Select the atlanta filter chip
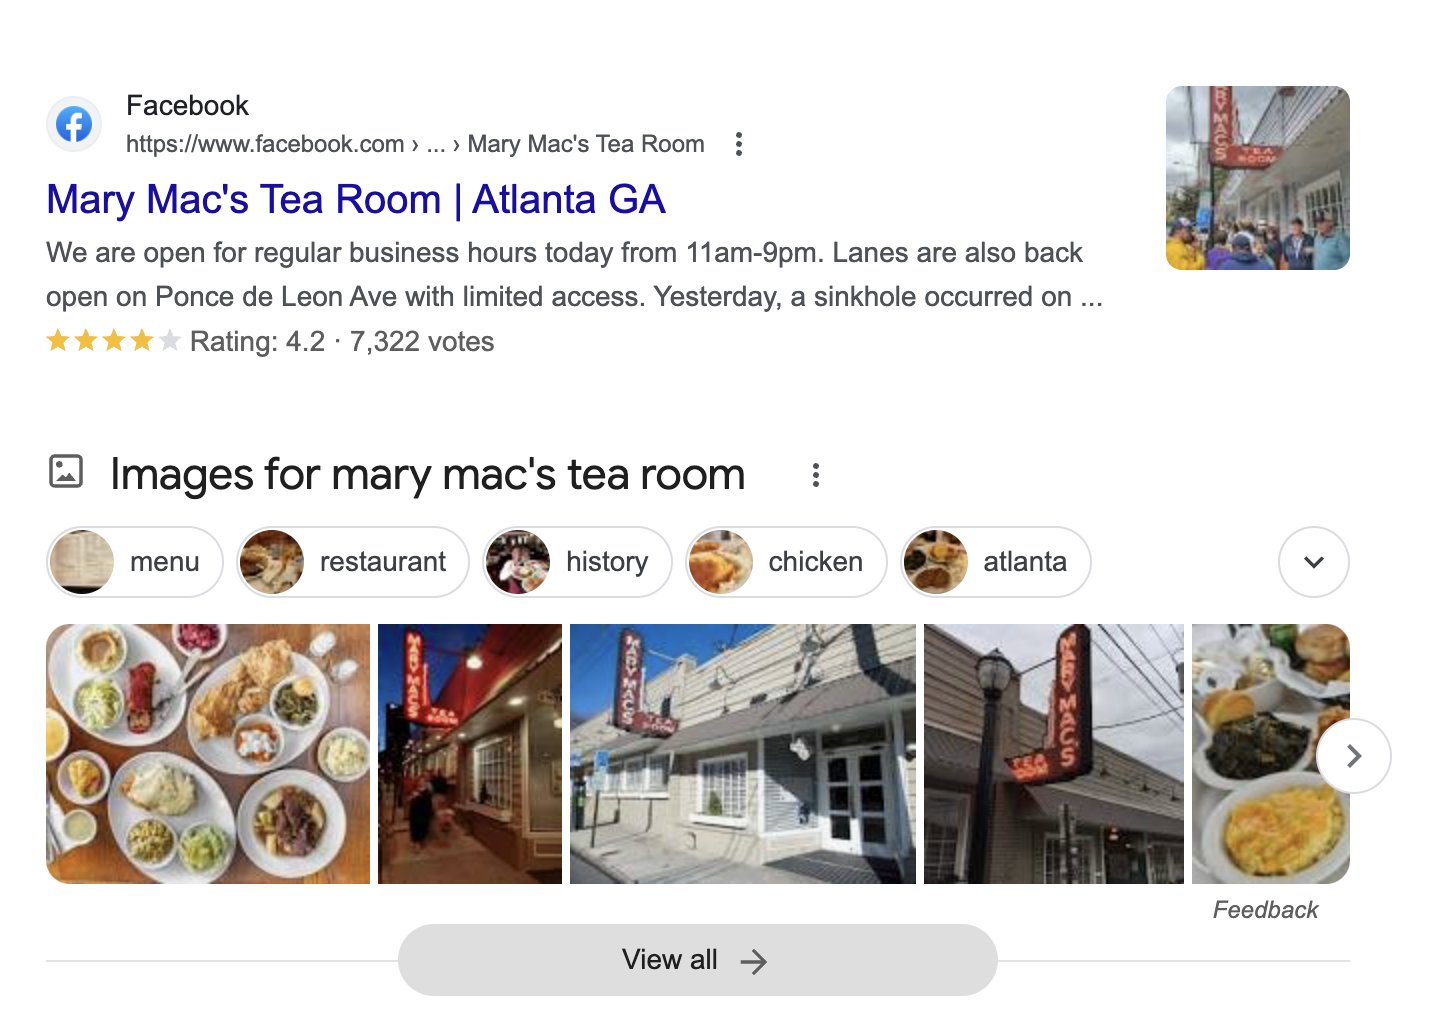 point(996,562)
